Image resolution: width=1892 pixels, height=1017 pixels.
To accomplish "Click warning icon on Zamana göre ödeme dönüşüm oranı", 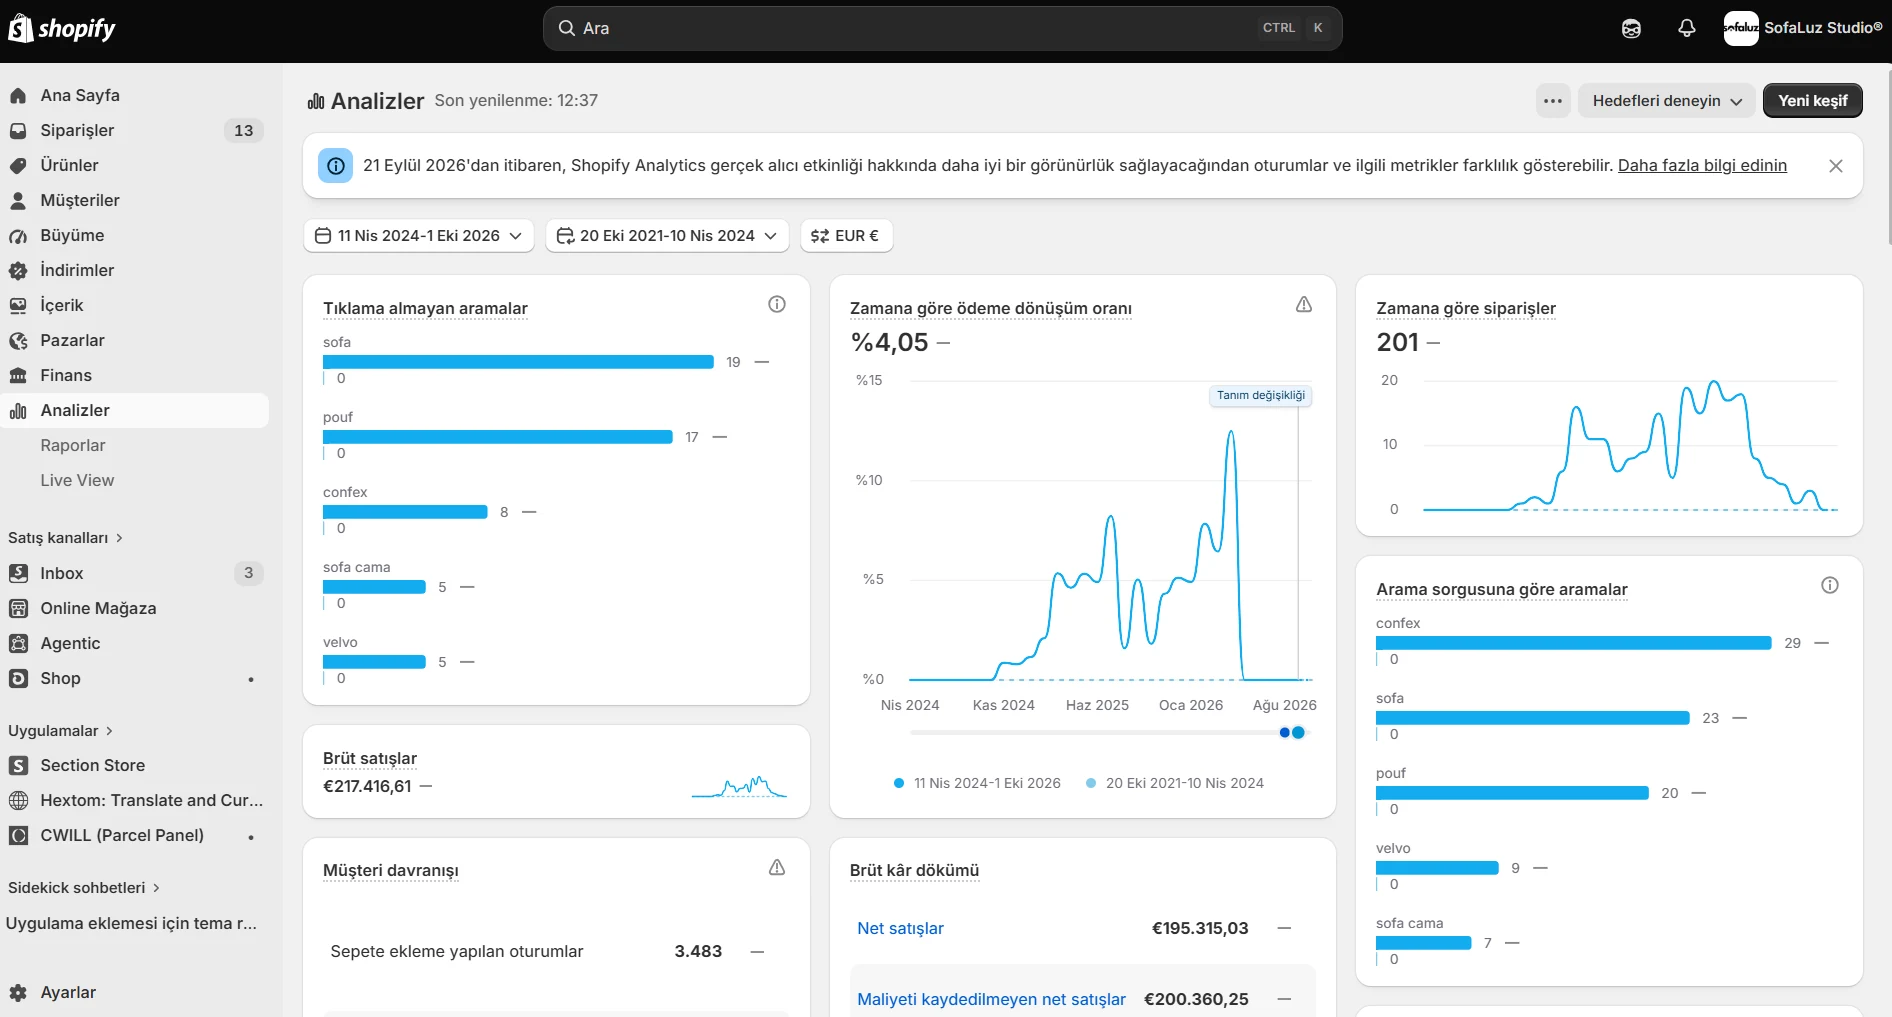I will coord(1304,304).
